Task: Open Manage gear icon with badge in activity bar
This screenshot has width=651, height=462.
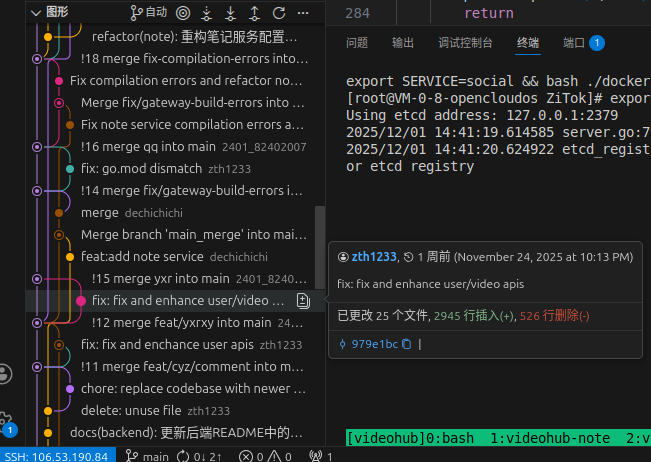Action: [x=6, y=421]
